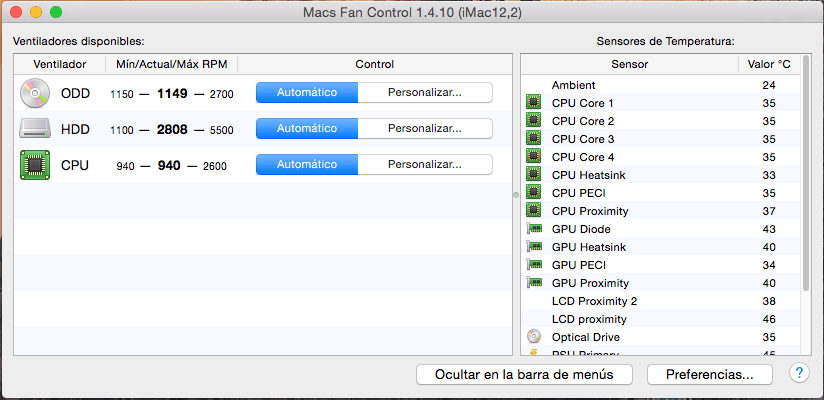The image size is (824, 400).
Task: Set HDD fan to Automático
Action: tap(307, 129)
